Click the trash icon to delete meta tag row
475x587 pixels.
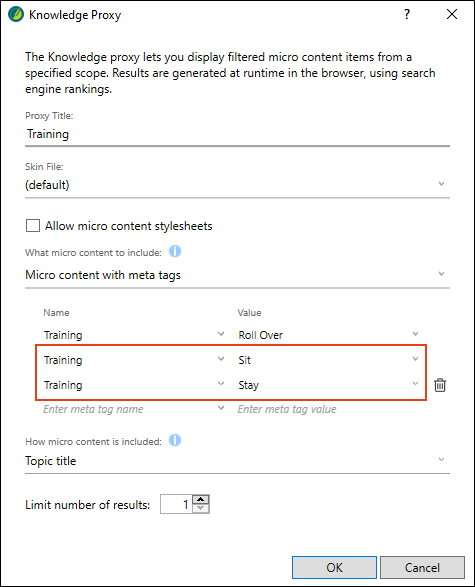click(440, 385)
